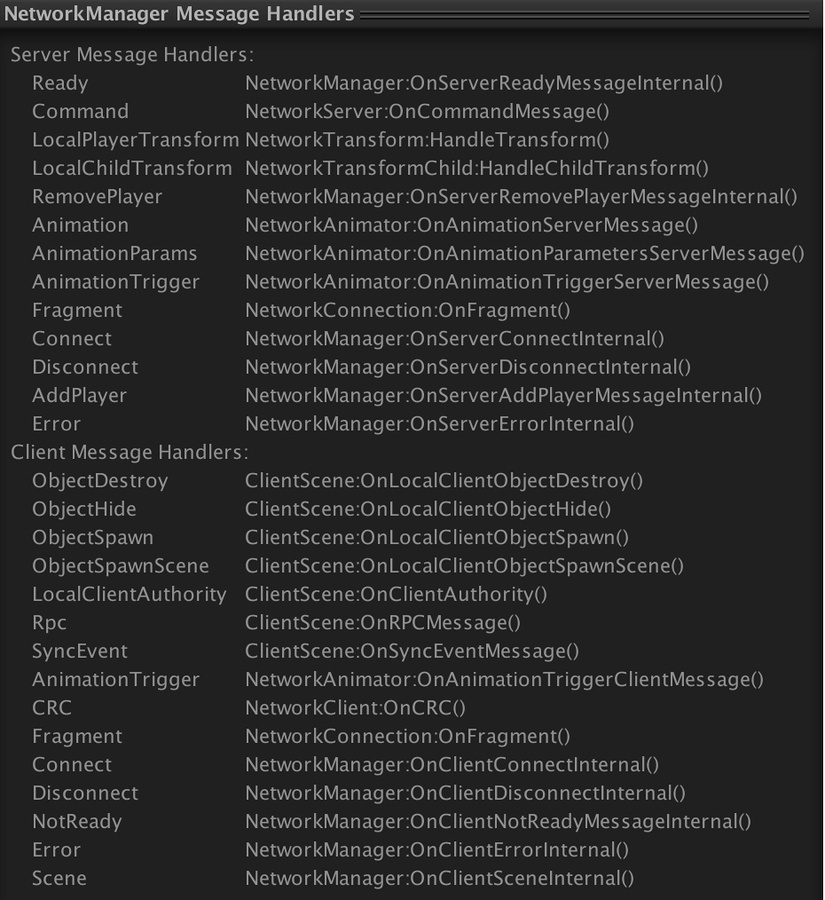This screenshot has height=900, width=825.
Task: Select the Animation server handler row
Action: [x=80, y=225]
